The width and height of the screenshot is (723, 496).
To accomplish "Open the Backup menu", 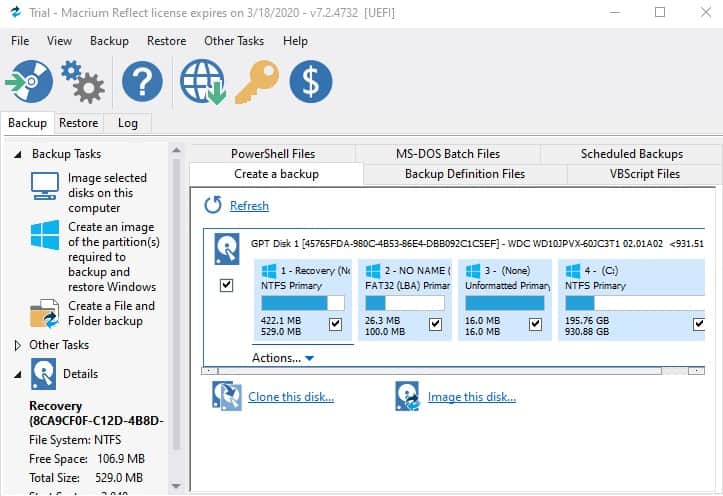I will [109, 41].
